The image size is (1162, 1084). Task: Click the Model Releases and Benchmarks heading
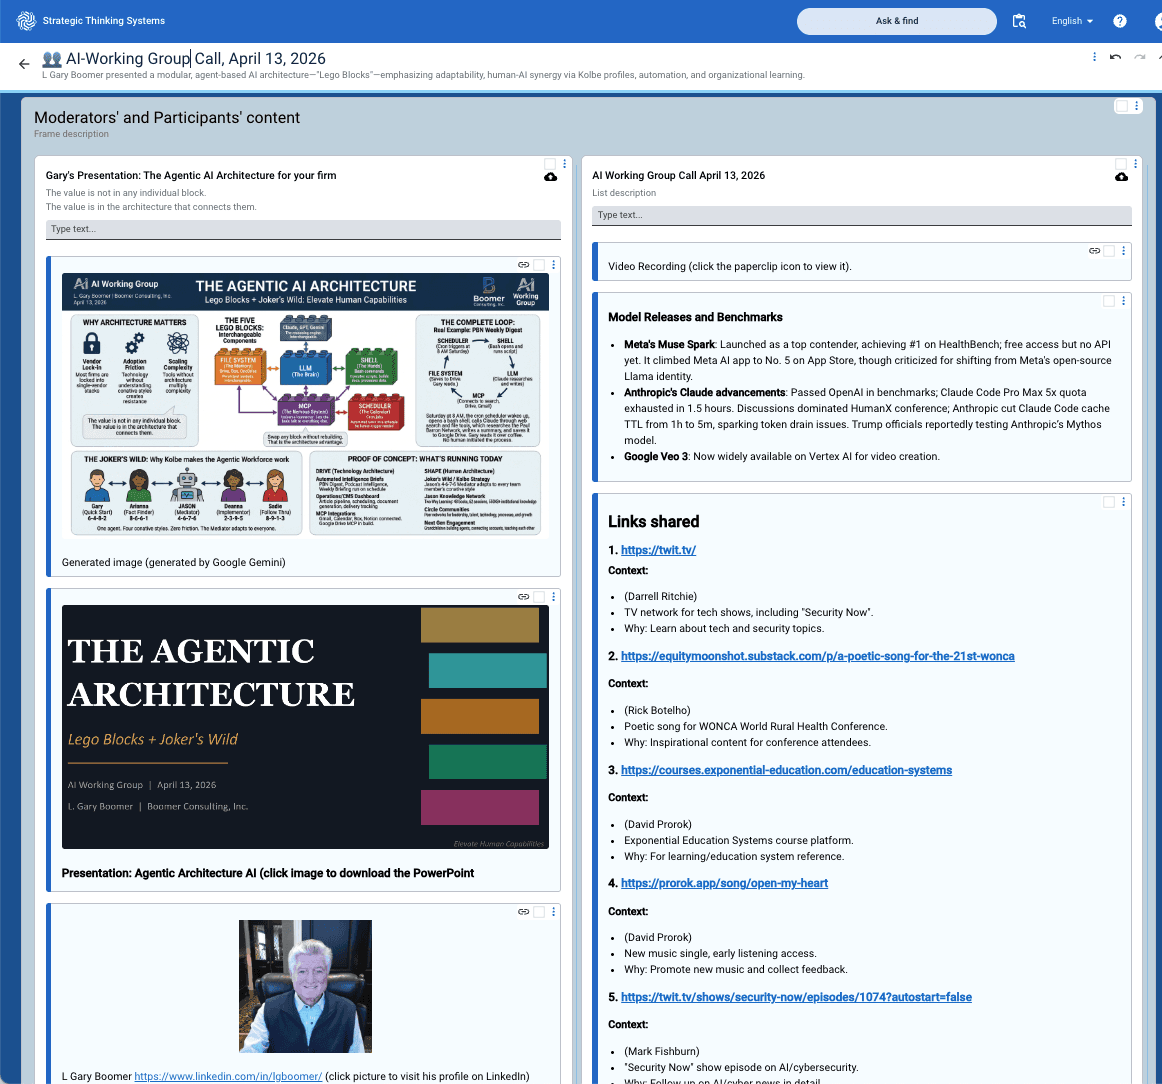(695, 317)
